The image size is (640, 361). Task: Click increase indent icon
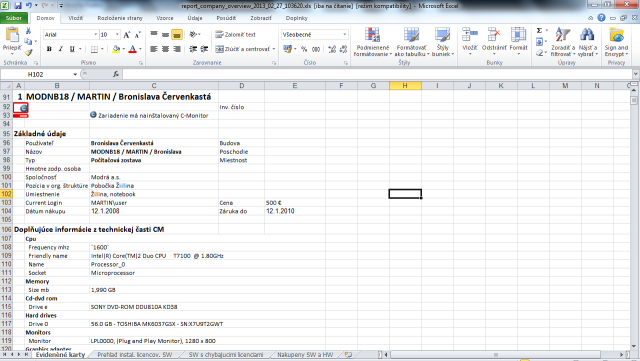click(204, 49)
